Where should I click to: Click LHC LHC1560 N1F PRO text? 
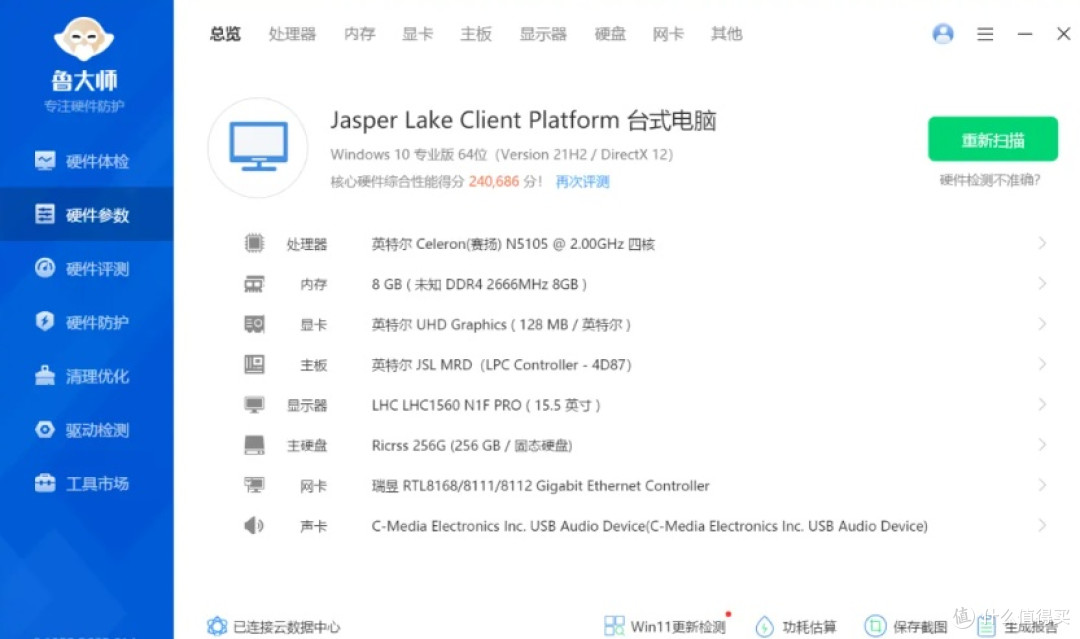click(486, 406)
